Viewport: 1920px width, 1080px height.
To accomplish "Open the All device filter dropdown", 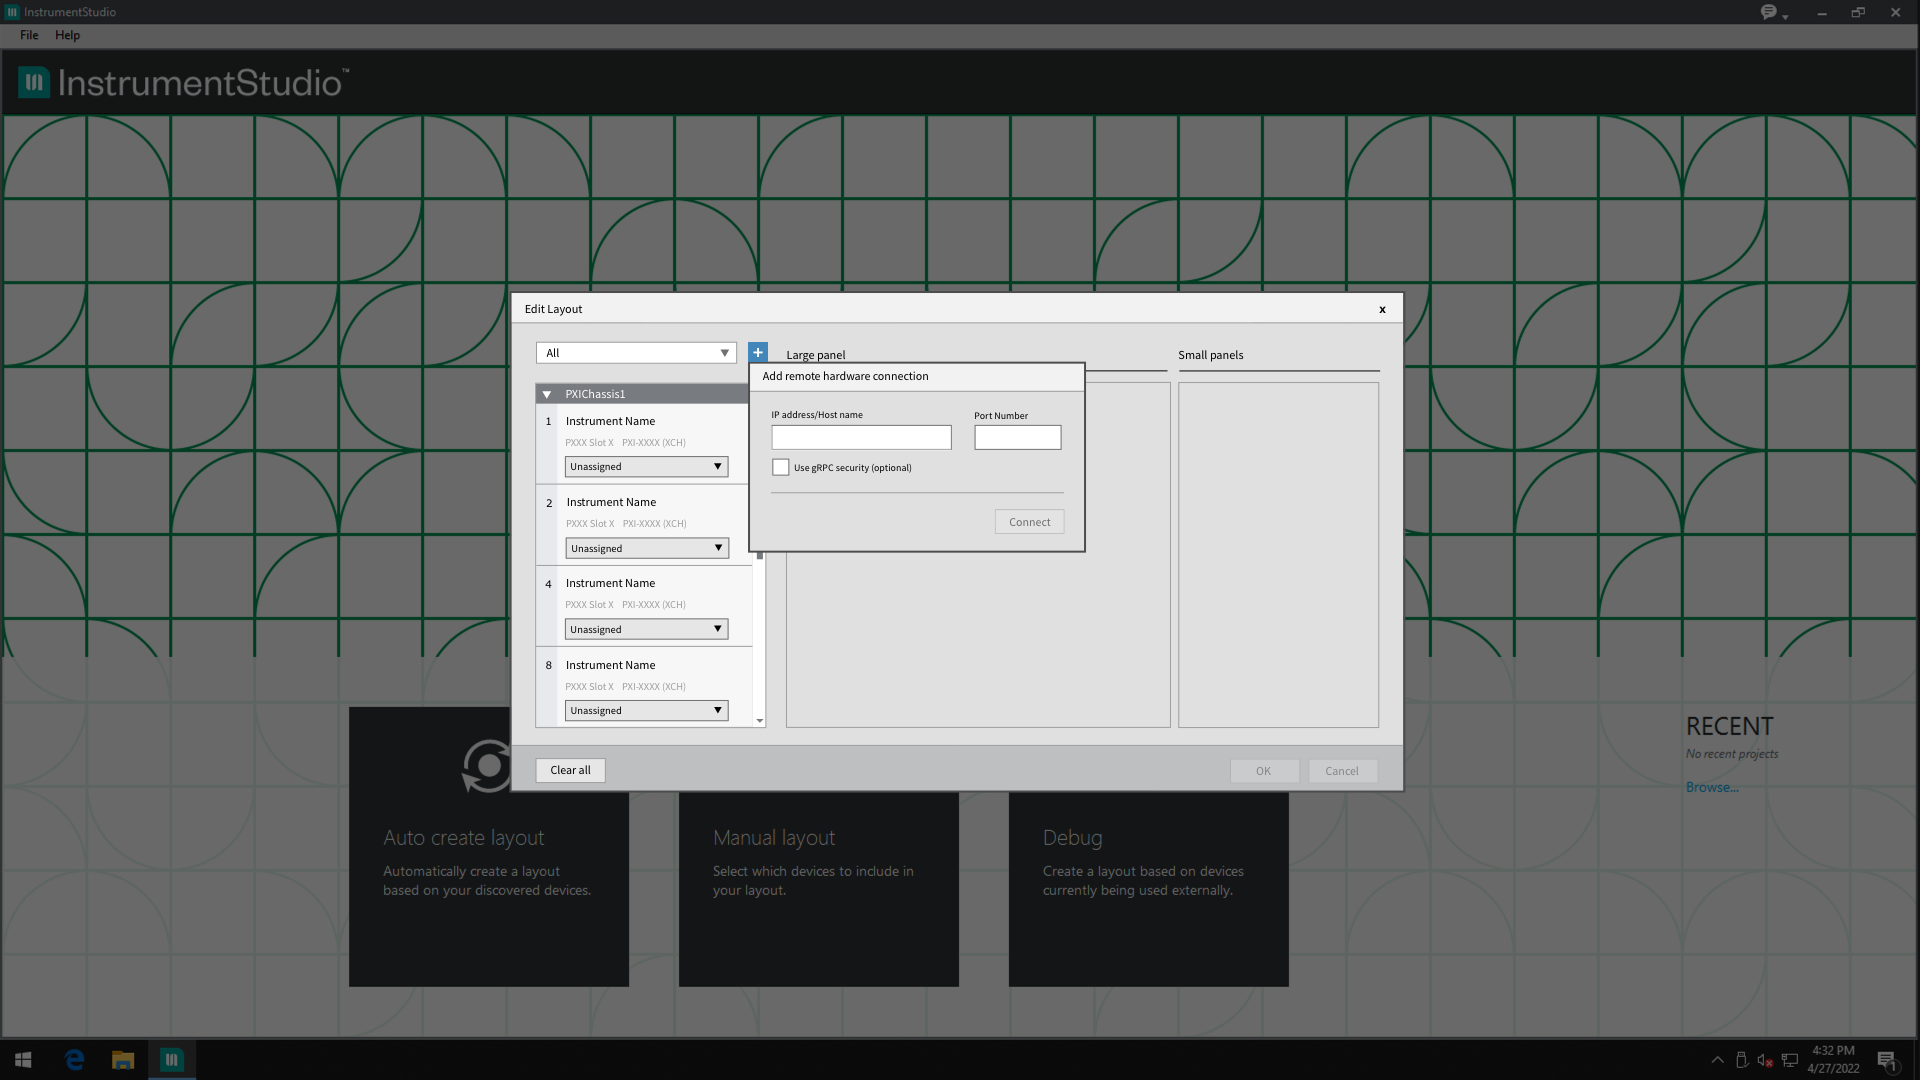I will [x=636, y=353].
